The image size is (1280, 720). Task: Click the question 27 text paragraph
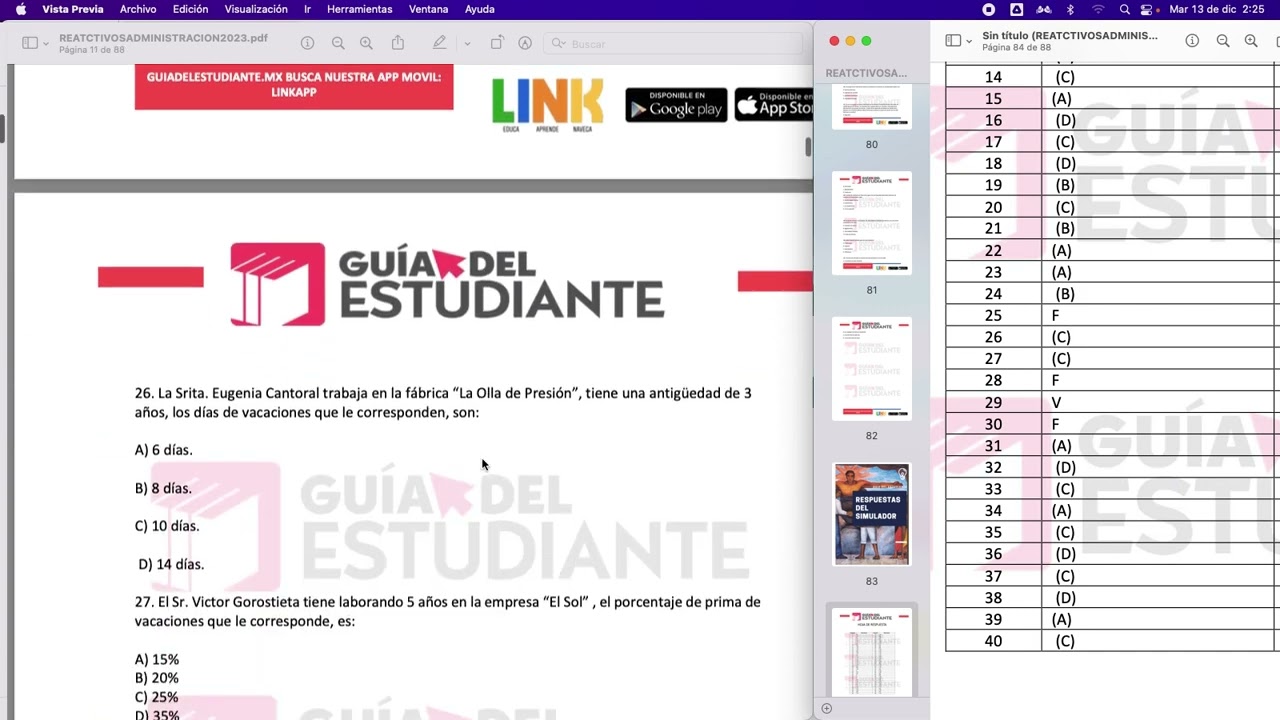447,611
